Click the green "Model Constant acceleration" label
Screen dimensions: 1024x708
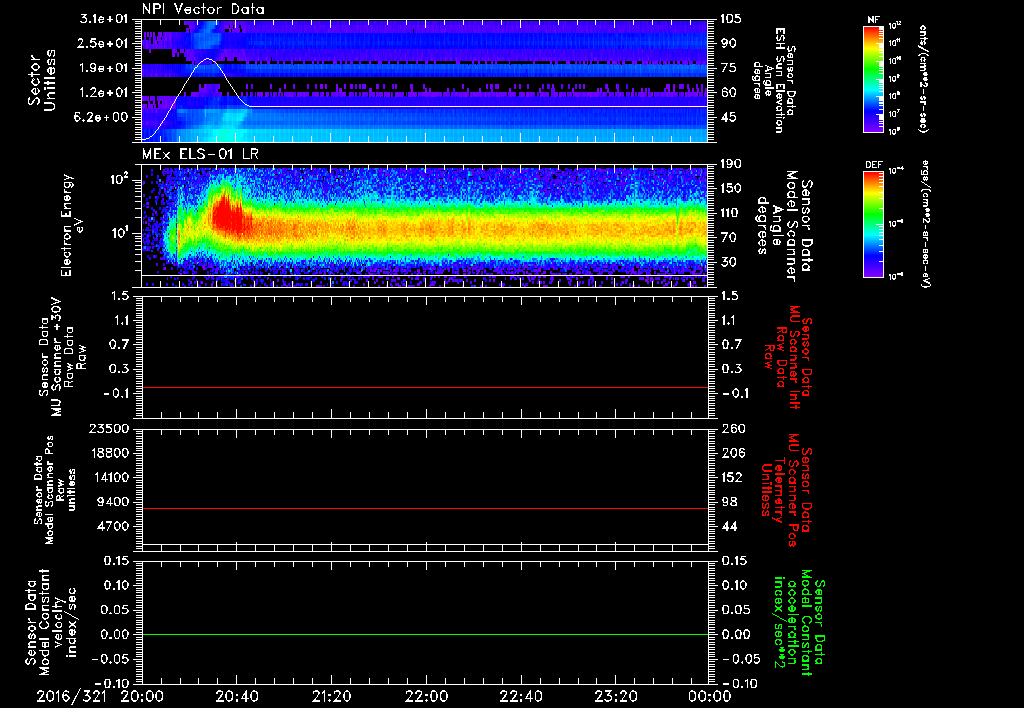pyautogui.click(x=798, y=623)
